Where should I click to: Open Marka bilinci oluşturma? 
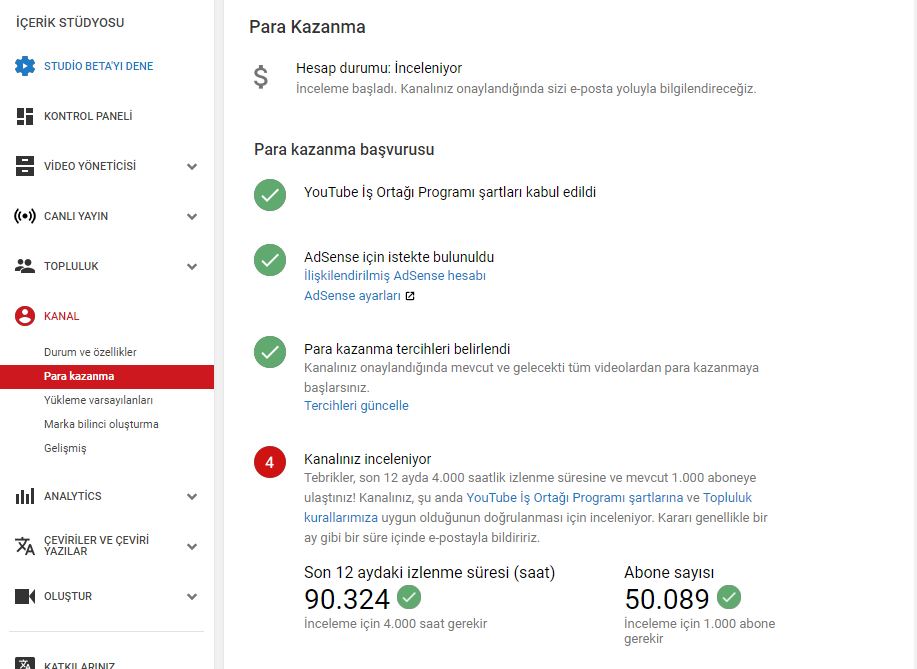pos(101,424)
